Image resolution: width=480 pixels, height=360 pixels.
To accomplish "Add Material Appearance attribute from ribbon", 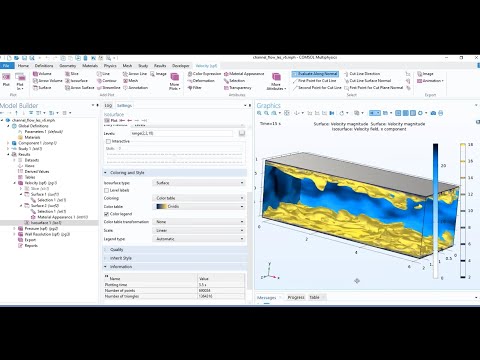I will coord(244,74).
